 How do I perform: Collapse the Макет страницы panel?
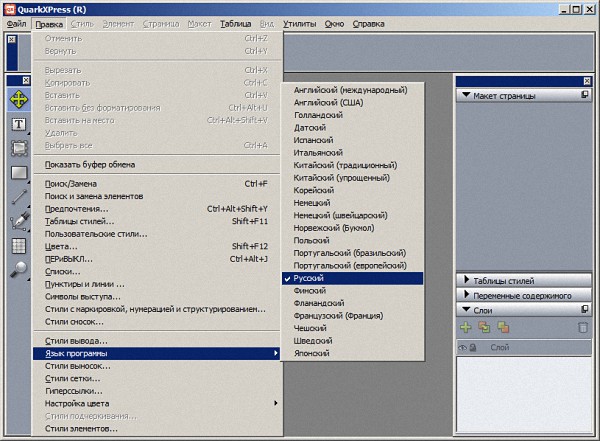click(466, 95)
